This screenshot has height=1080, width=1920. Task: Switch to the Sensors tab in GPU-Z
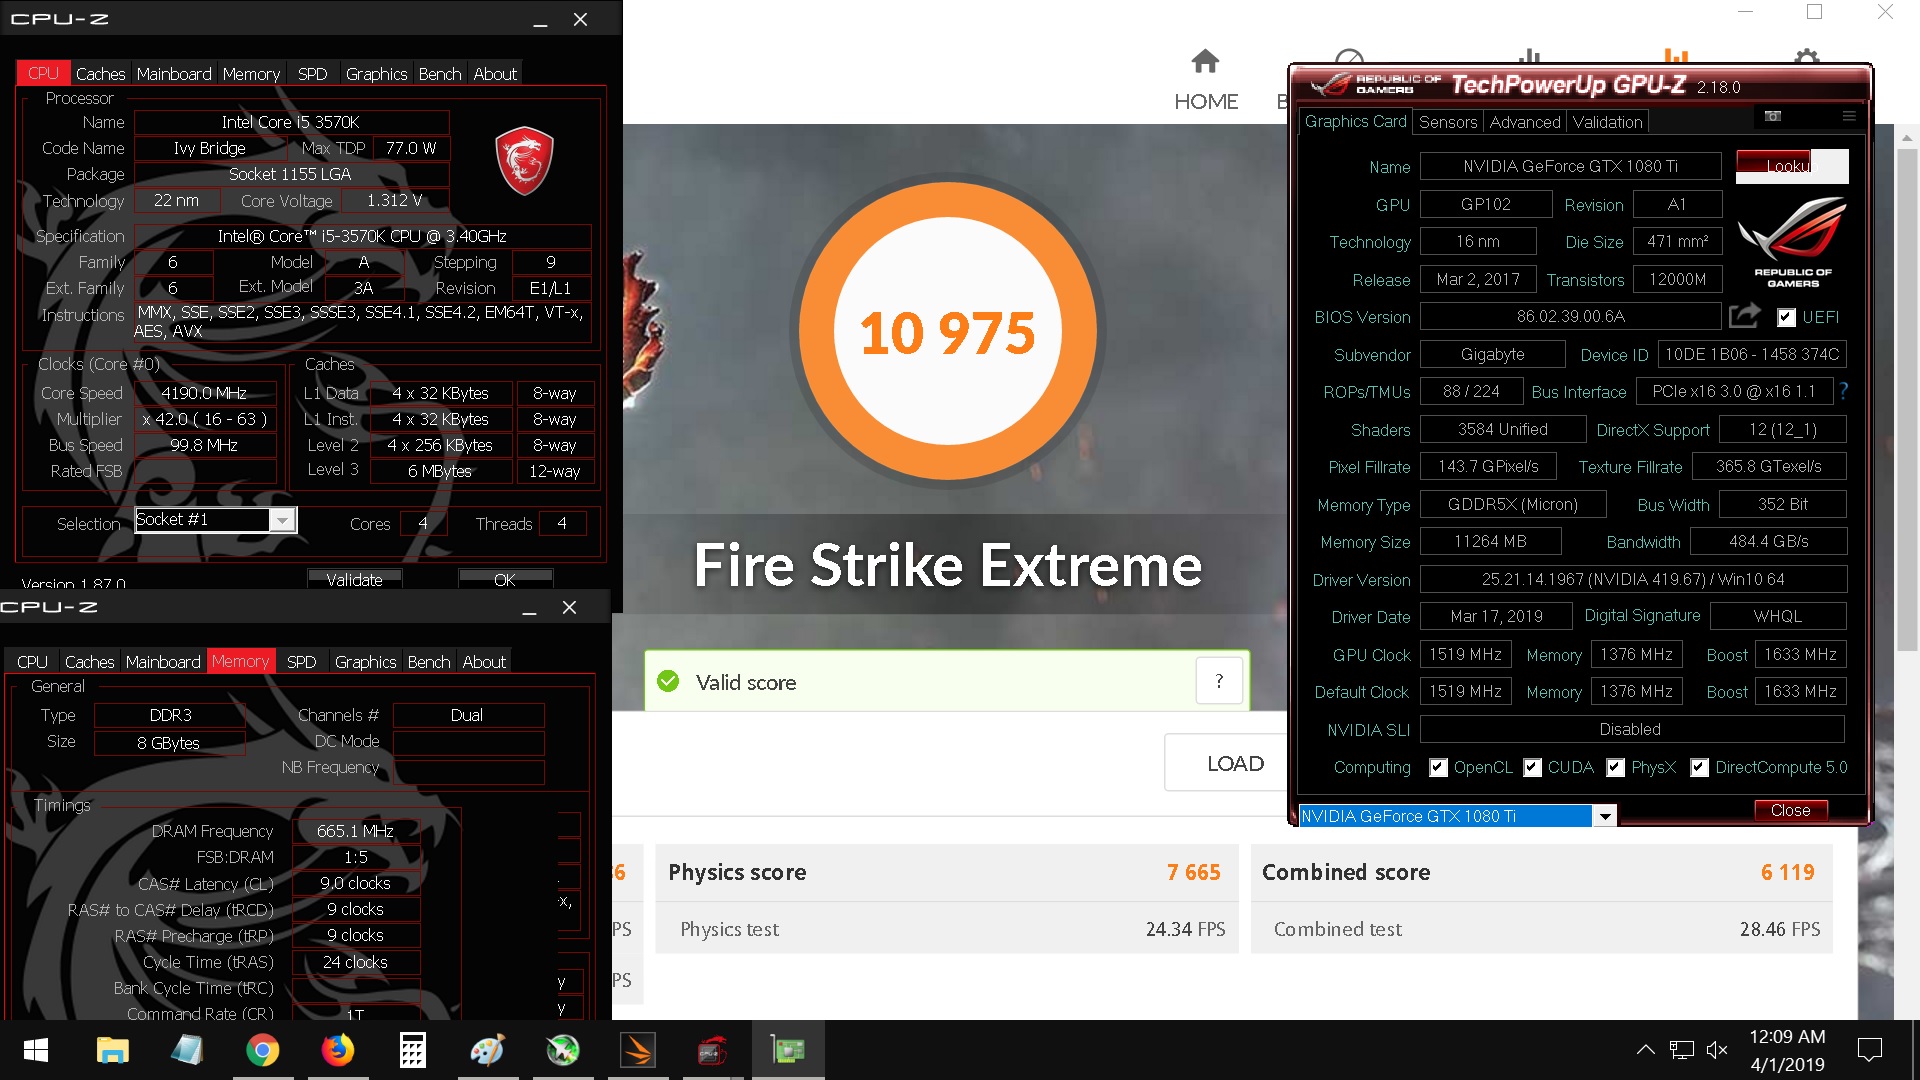[x=1448, y=122]
